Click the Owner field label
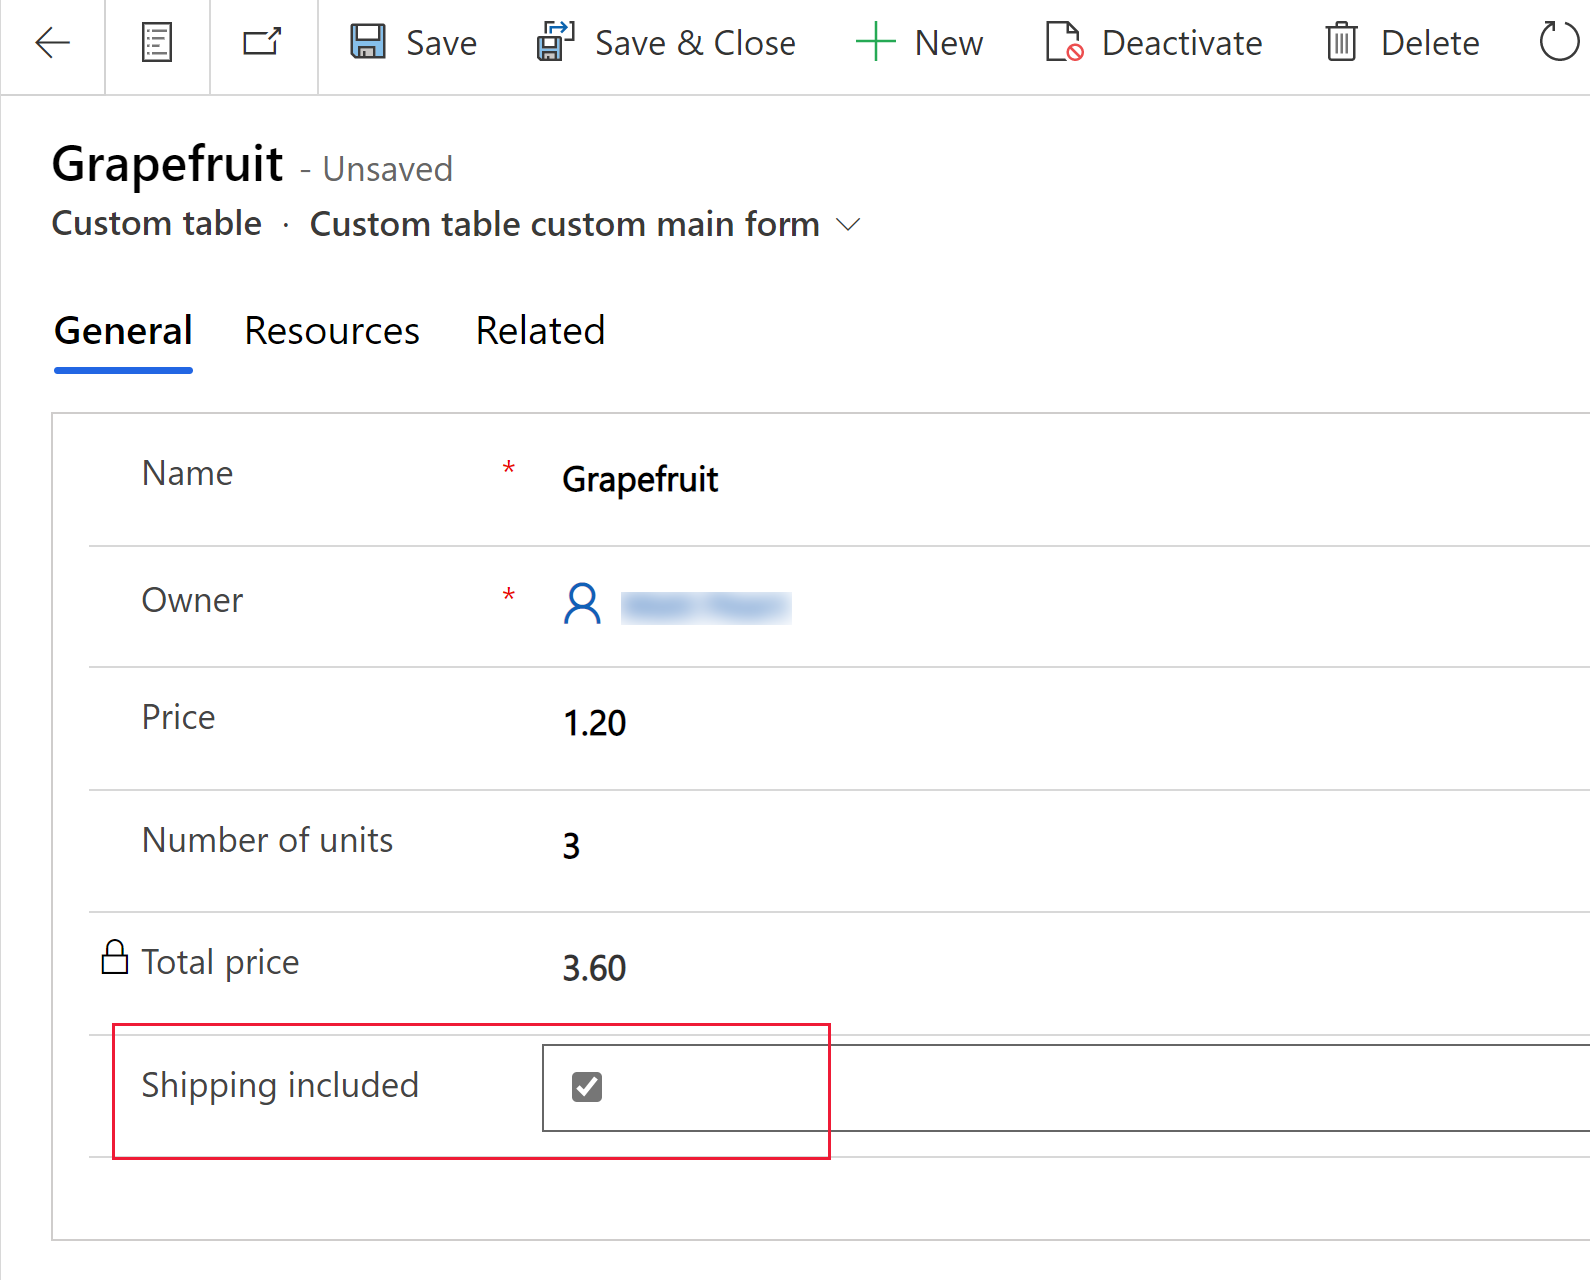The height and width of the screenshot is (1280, 1590). coord(192,600)
